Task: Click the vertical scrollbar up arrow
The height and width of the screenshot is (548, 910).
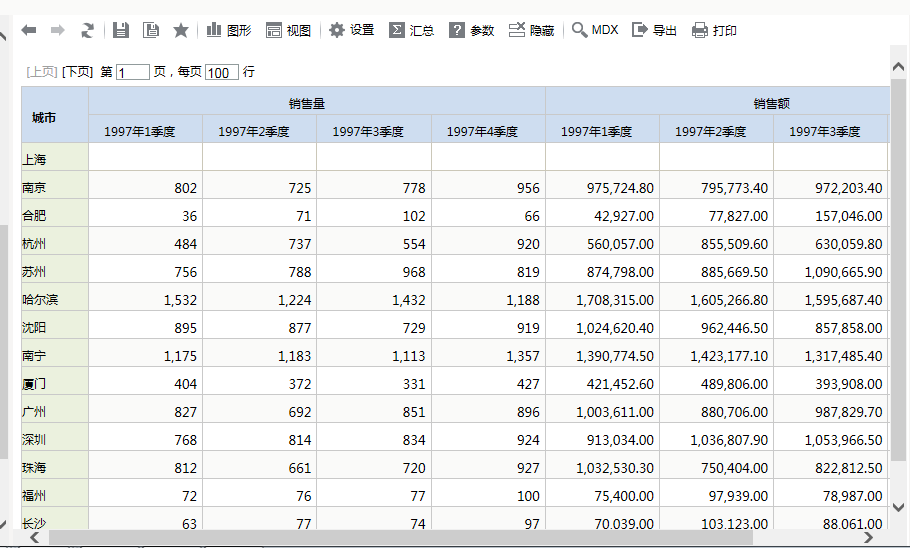Action: tap(898, 67)
